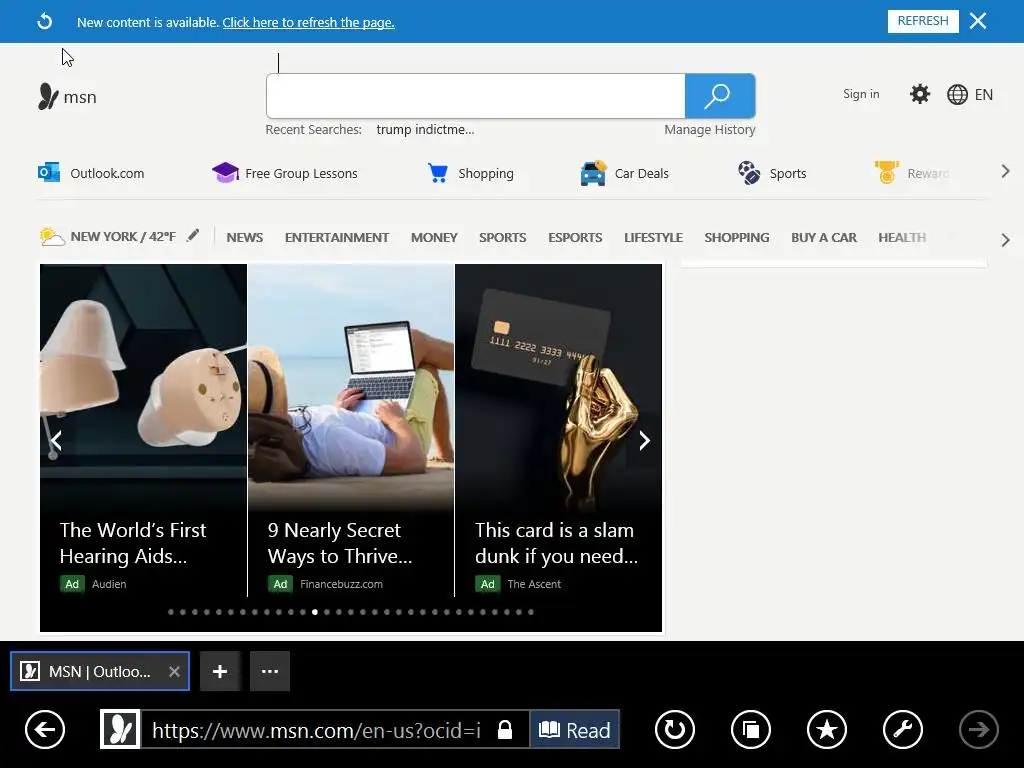1024x768 pixels.
Task: Switch to Read view
Action: (575, 729)
